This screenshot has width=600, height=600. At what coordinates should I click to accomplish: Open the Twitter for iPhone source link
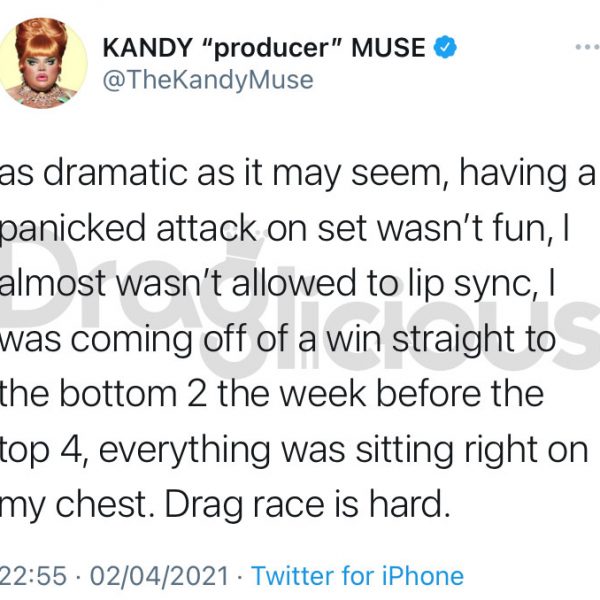tap(357, 576)
